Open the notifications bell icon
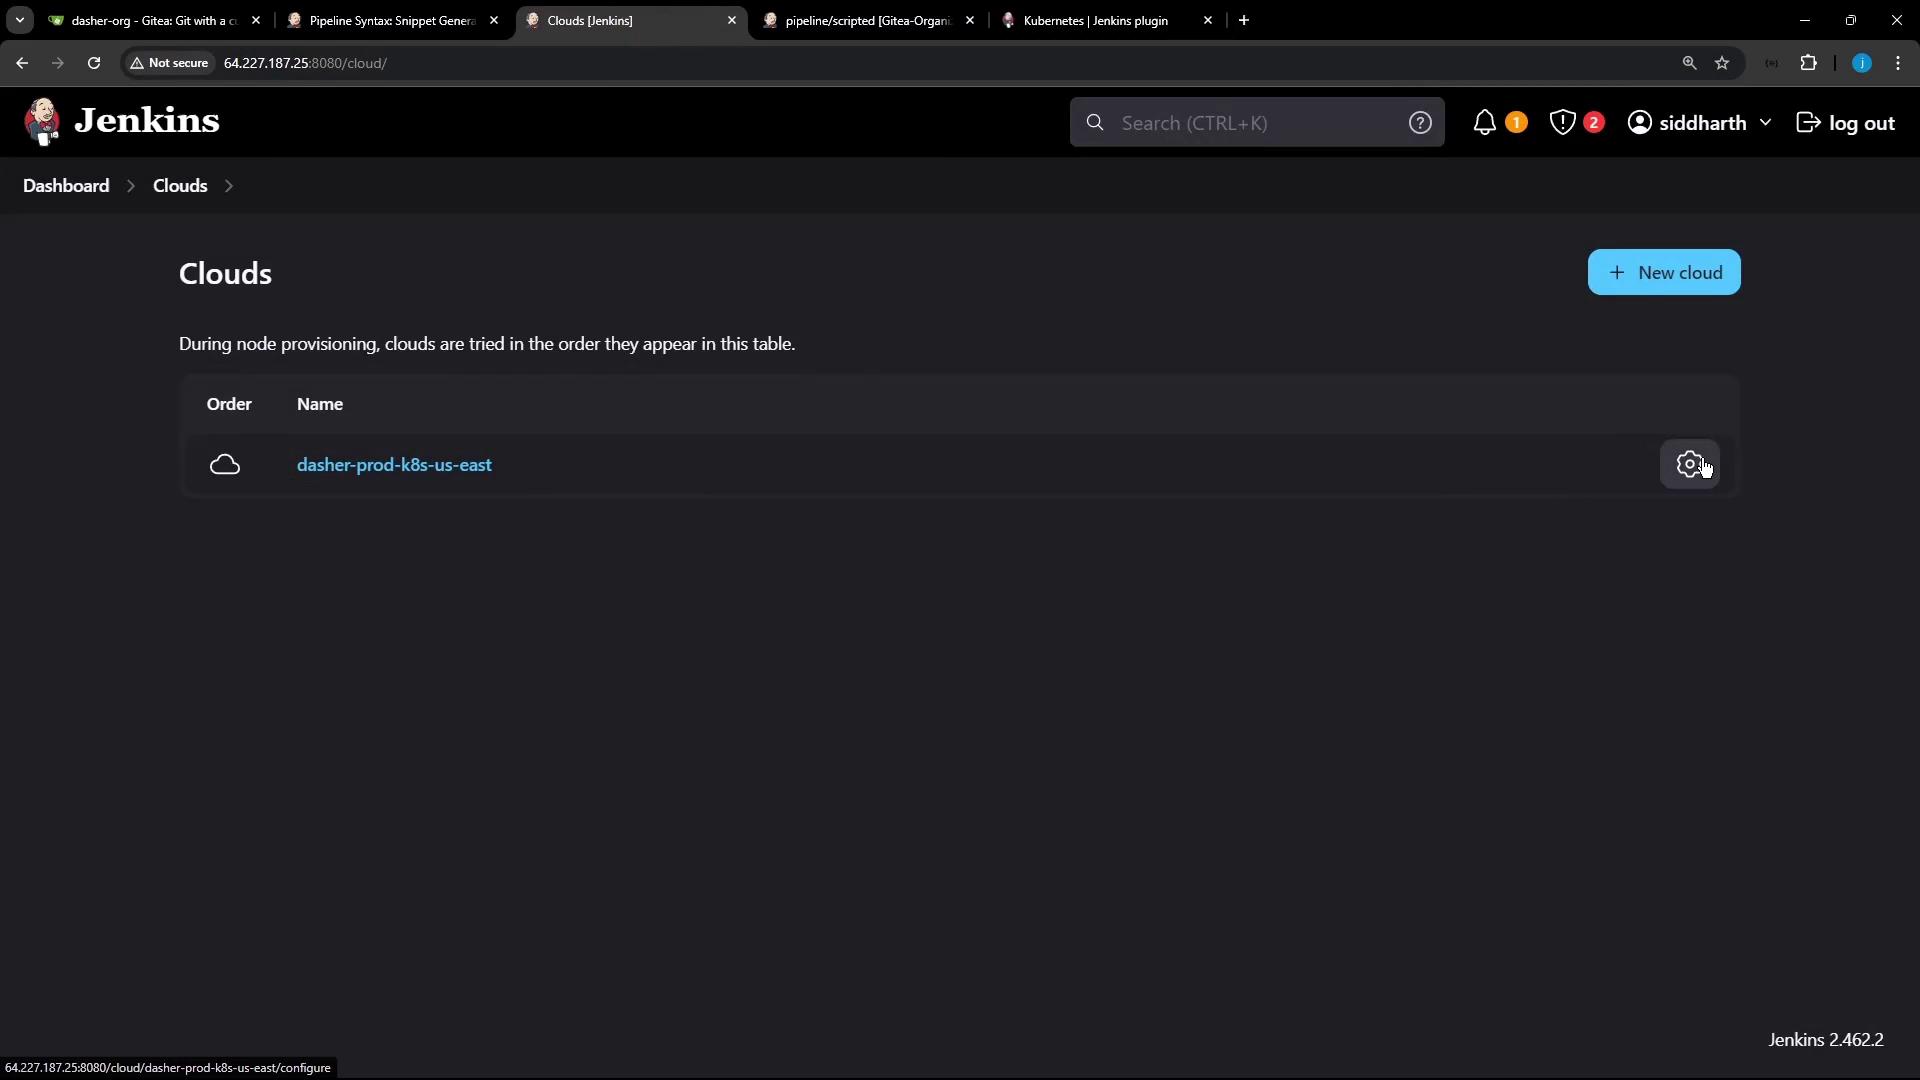The height and width of the screenshot is (1080, 1920). click(x=1485, y=123)
